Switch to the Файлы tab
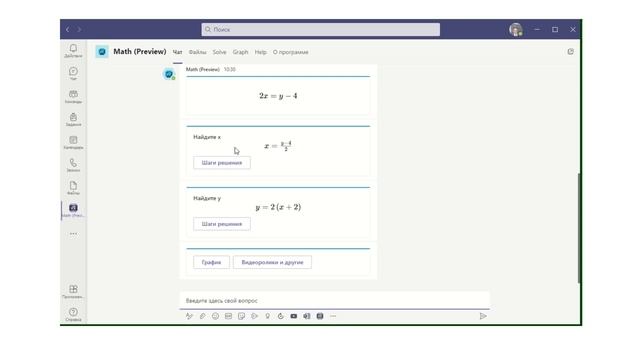 (x=197, y=52)
